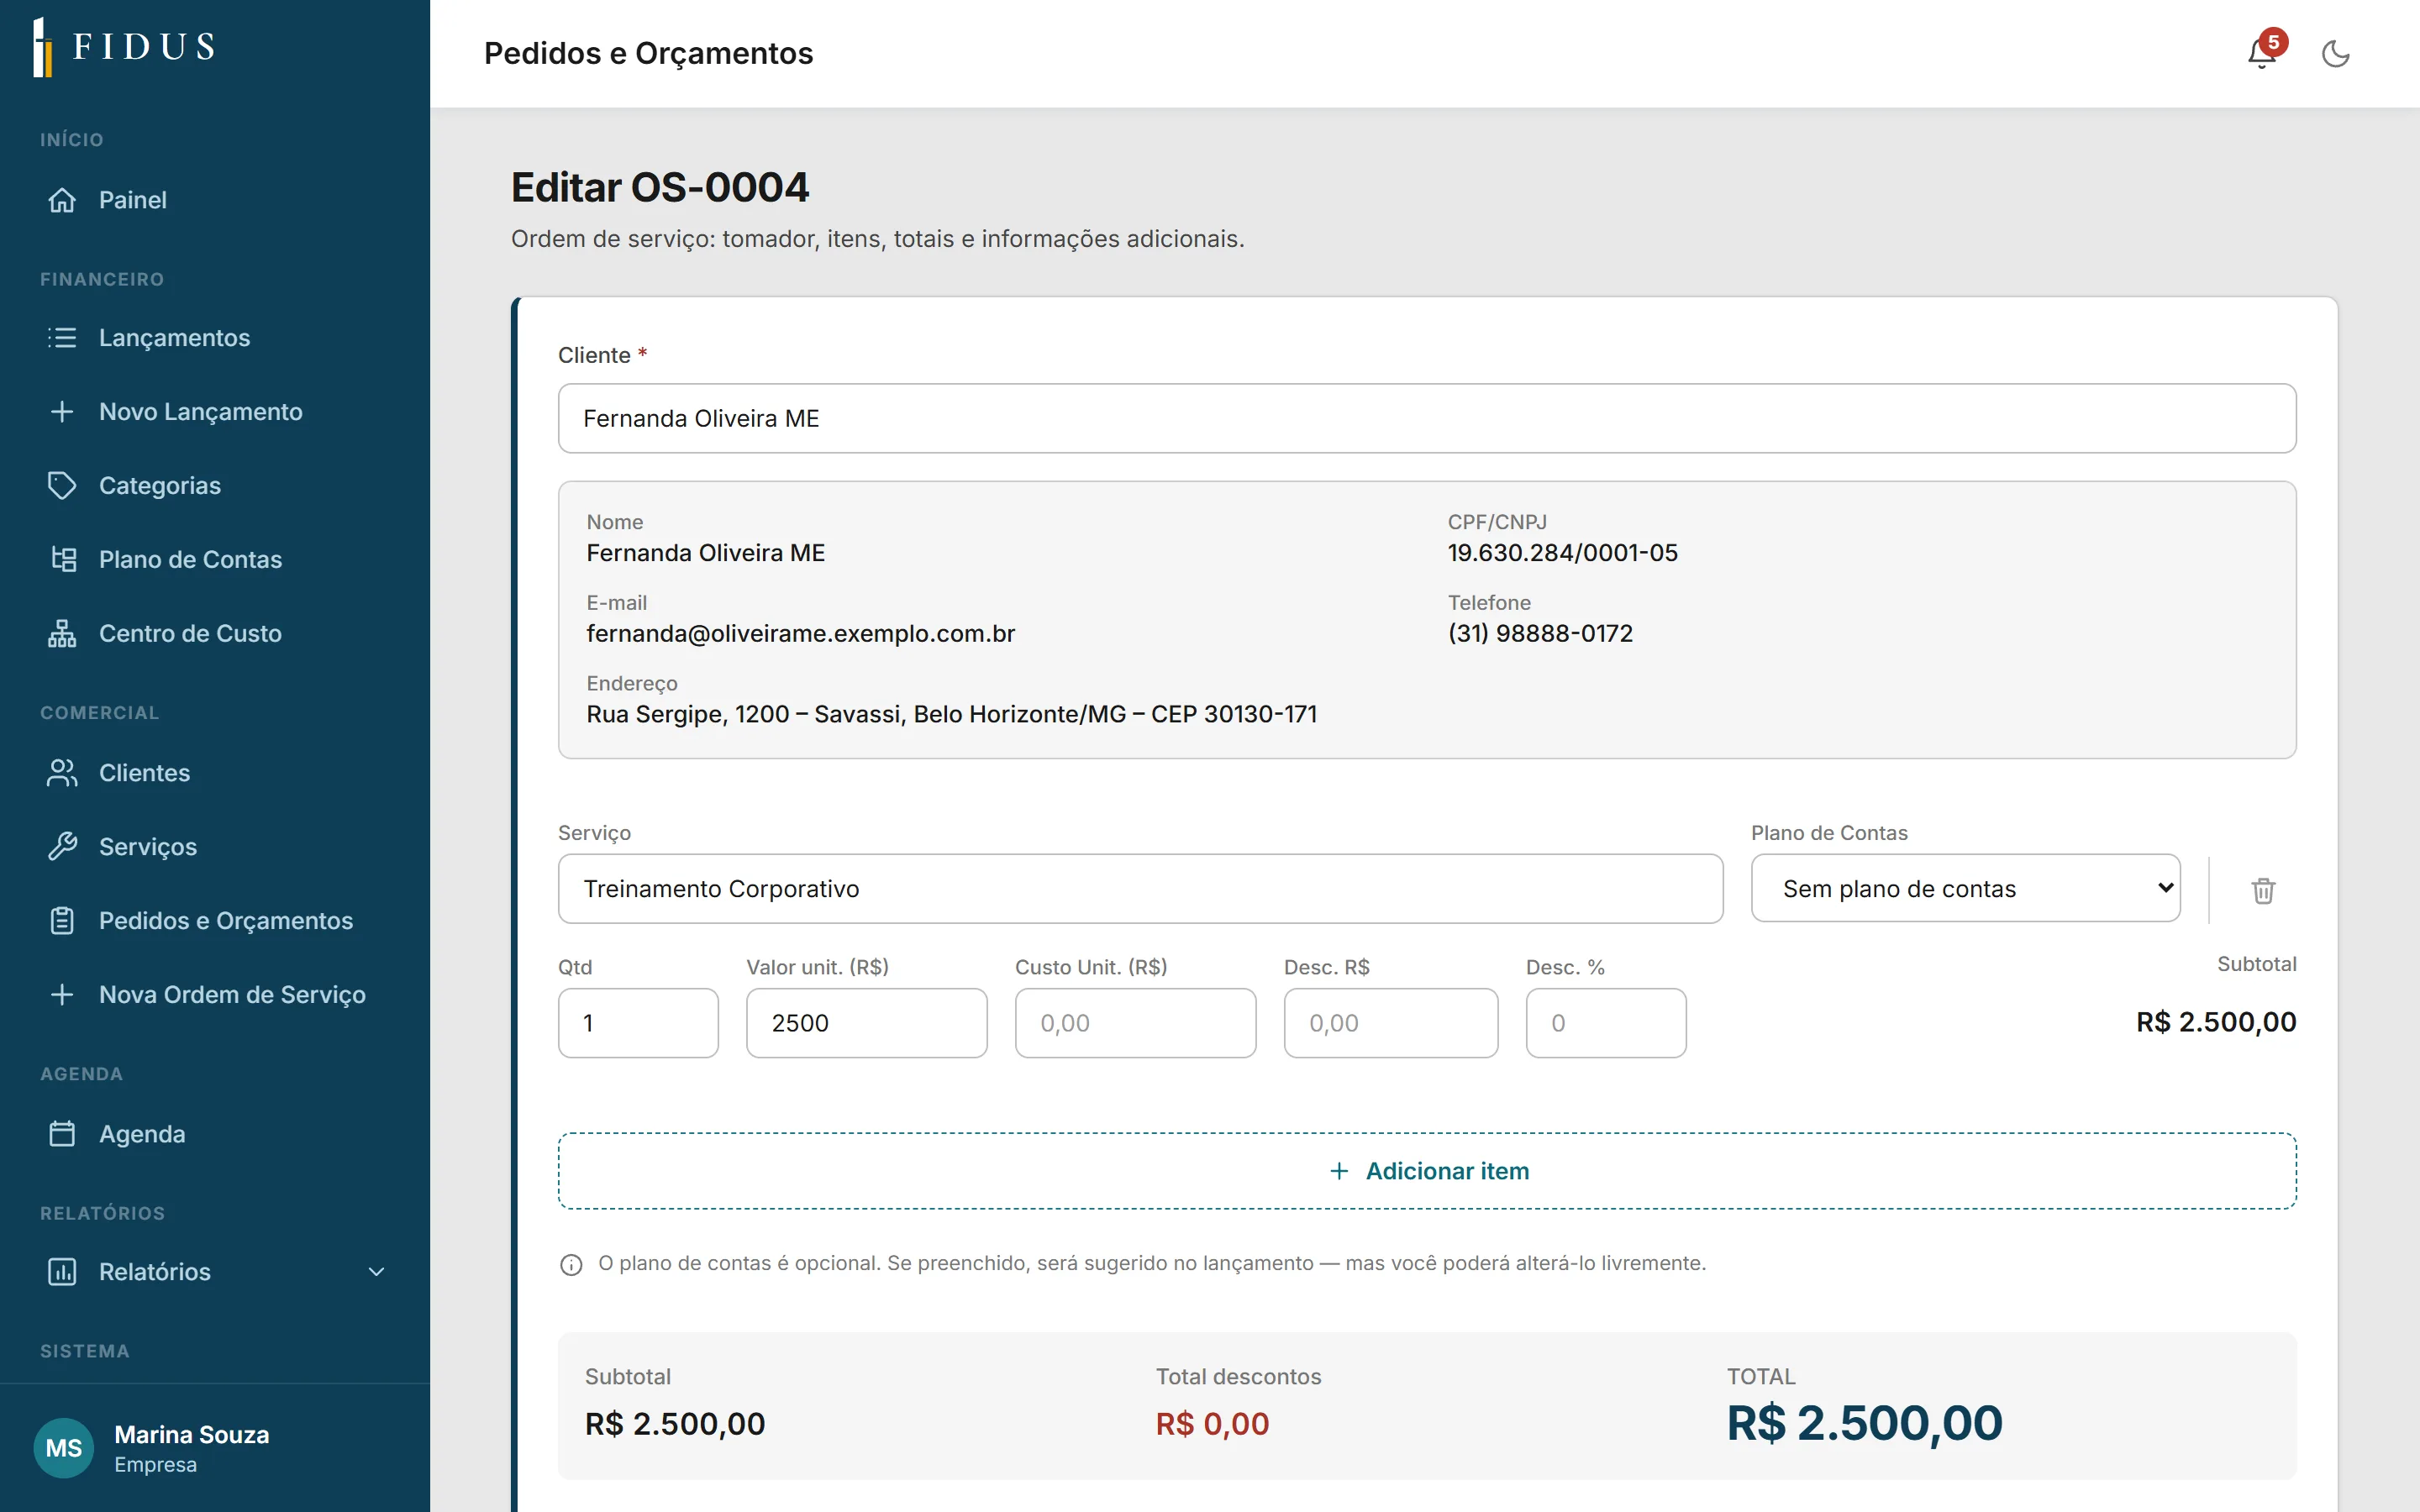Click the Plano de Contas sidebar icon
2420x1512 pixels.
coord(62,560)
